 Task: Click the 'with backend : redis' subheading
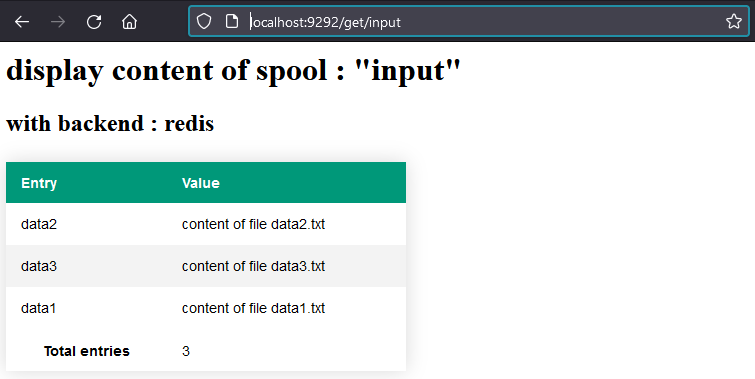coord(110,123)
